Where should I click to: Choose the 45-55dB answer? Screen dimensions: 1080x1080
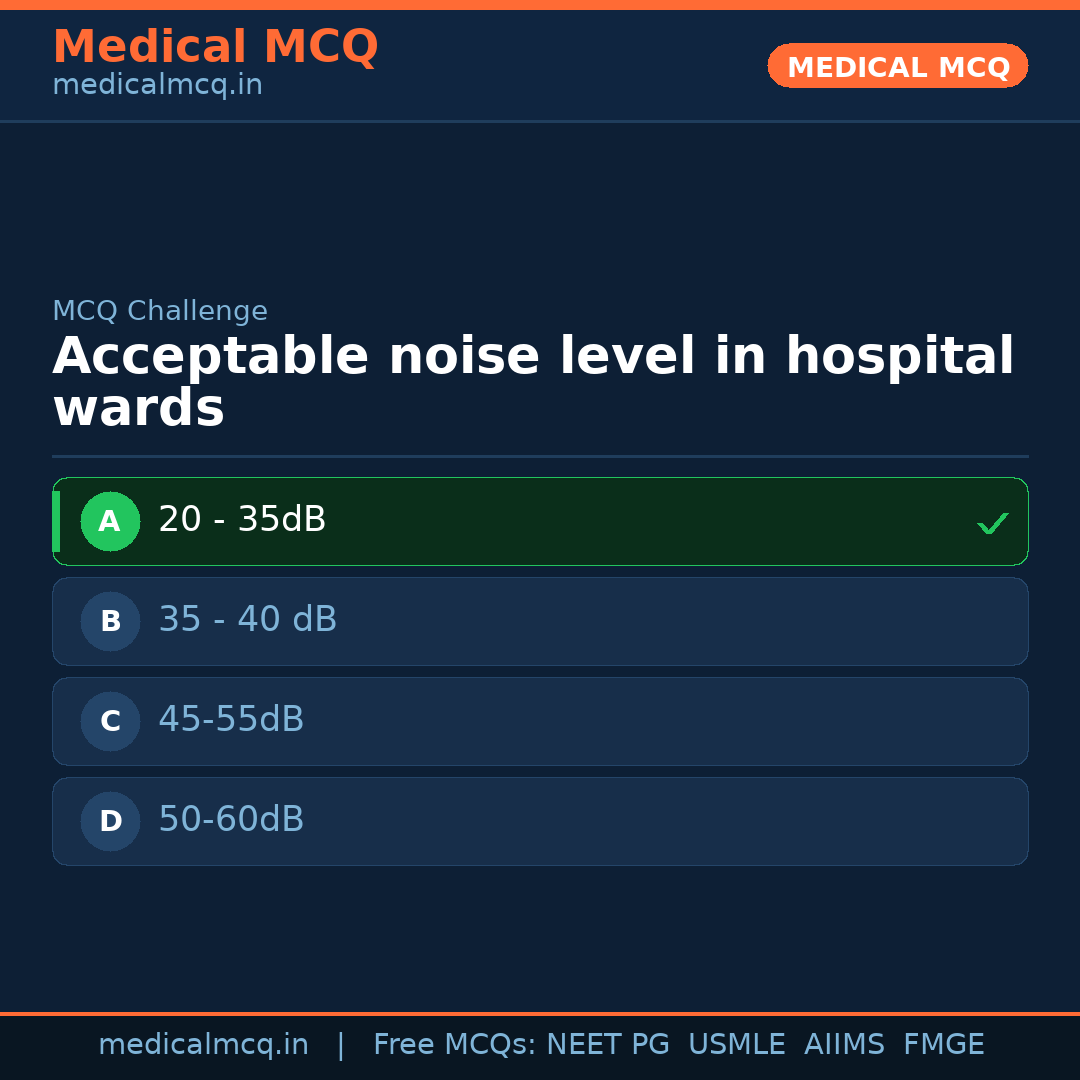pos(231,720)
